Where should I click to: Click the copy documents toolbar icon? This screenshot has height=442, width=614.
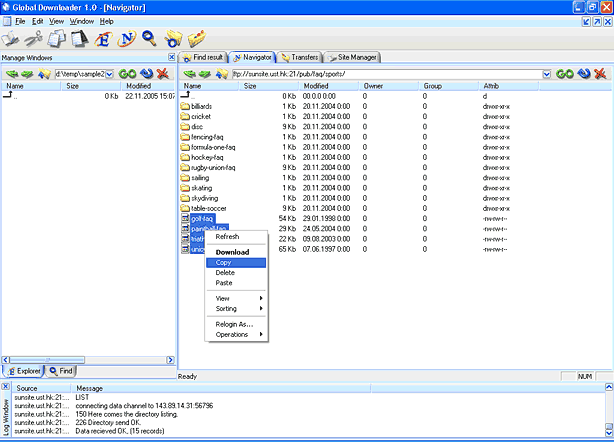(x=57, y=39)
